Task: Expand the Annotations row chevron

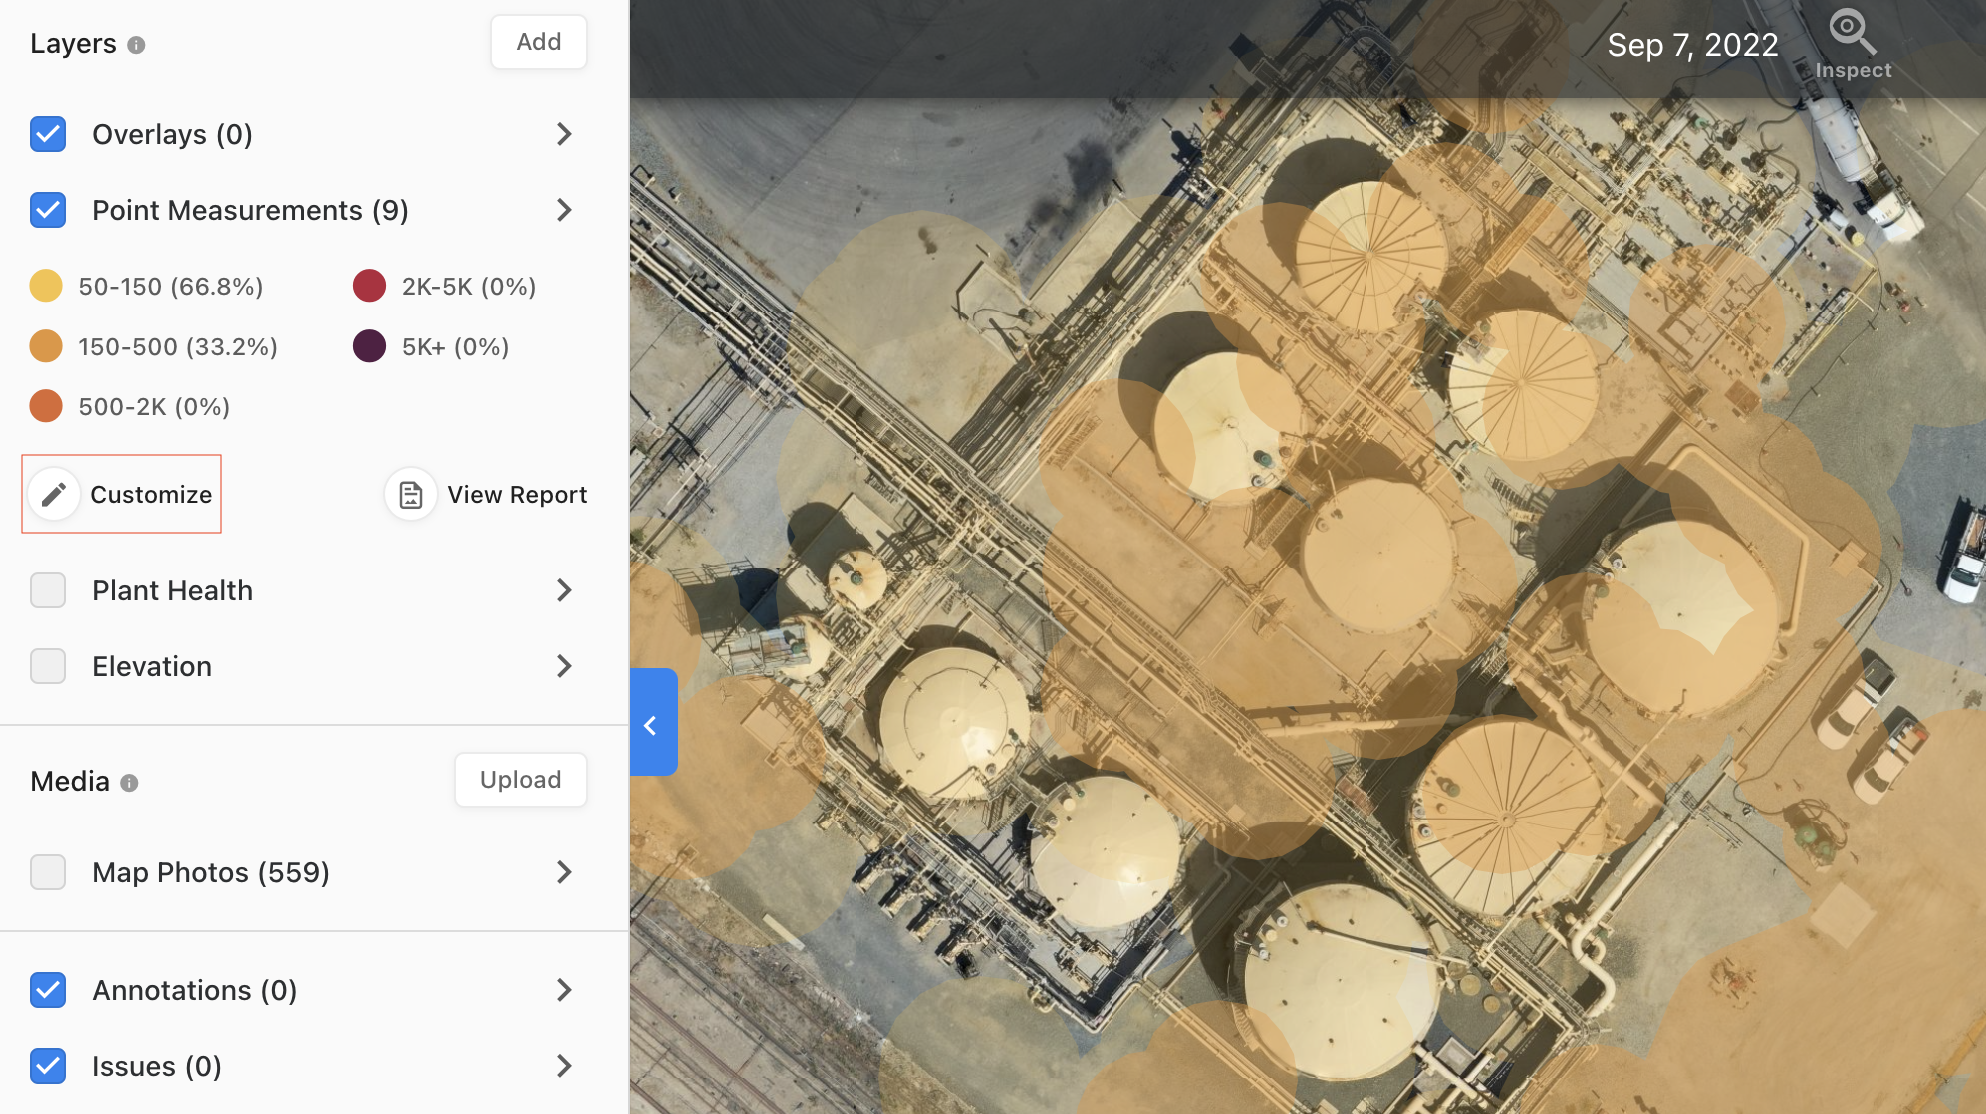Action: 564,990
